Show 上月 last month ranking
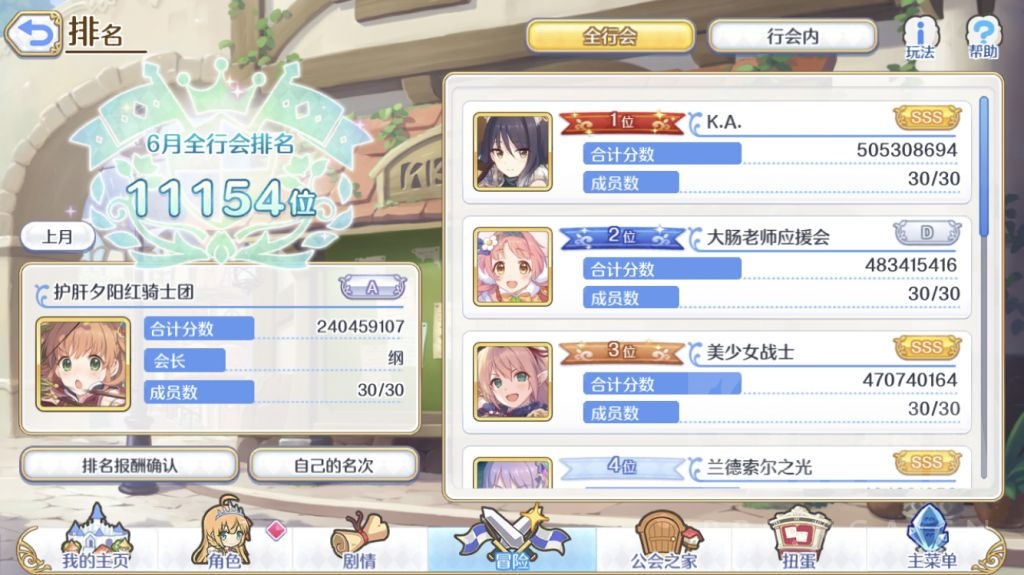Screen dimensions: 1024x575 [x=57, y=237]
